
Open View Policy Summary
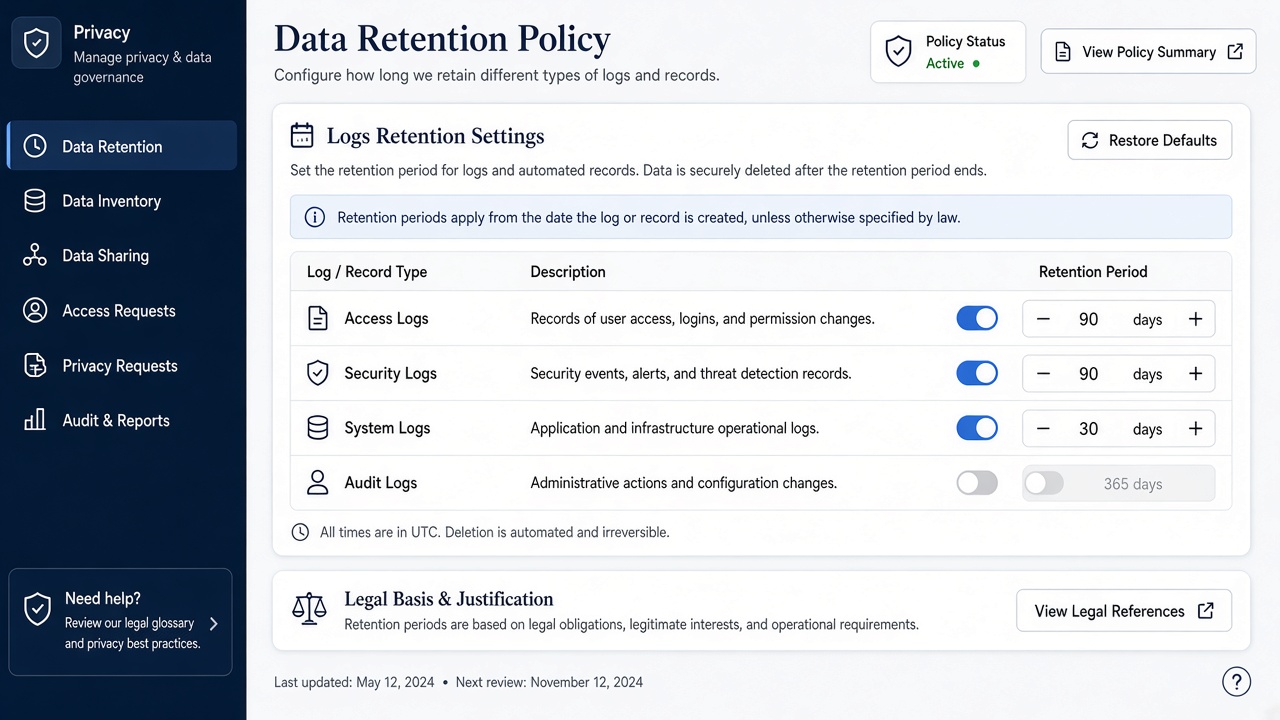pyautogui.click(x=1148, y=52)
